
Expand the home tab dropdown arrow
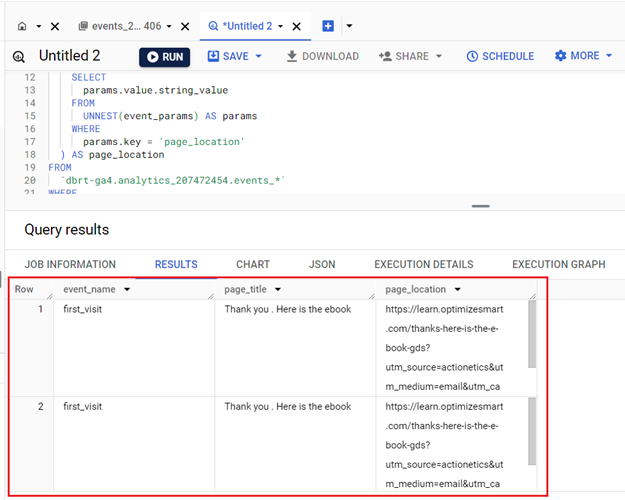point(39,26)
